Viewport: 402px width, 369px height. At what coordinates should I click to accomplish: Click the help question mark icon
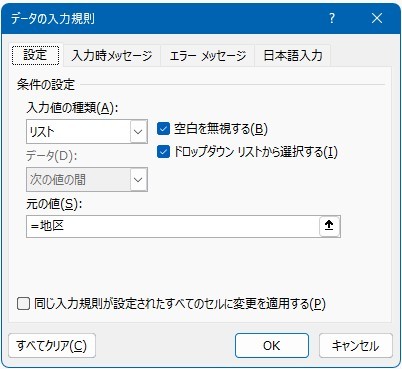click(332, 18)
